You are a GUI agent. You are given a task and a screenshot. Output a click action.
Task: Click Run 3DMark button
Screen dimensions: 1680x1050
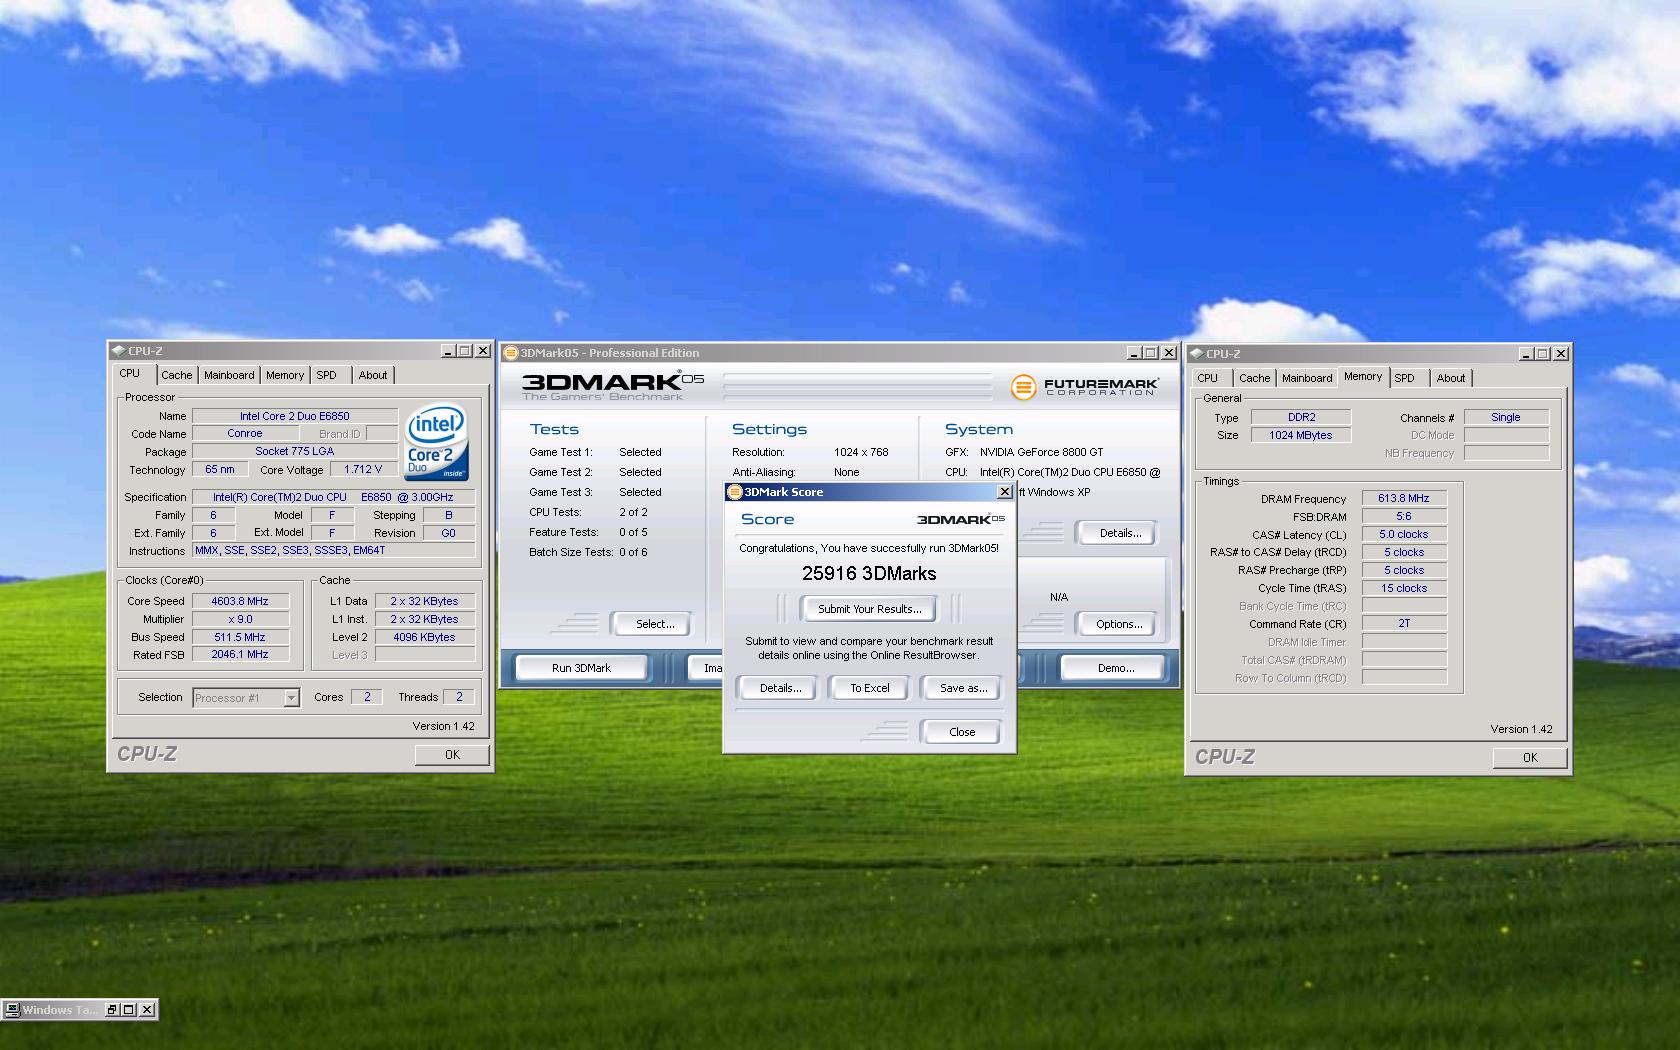coord(581,668)
